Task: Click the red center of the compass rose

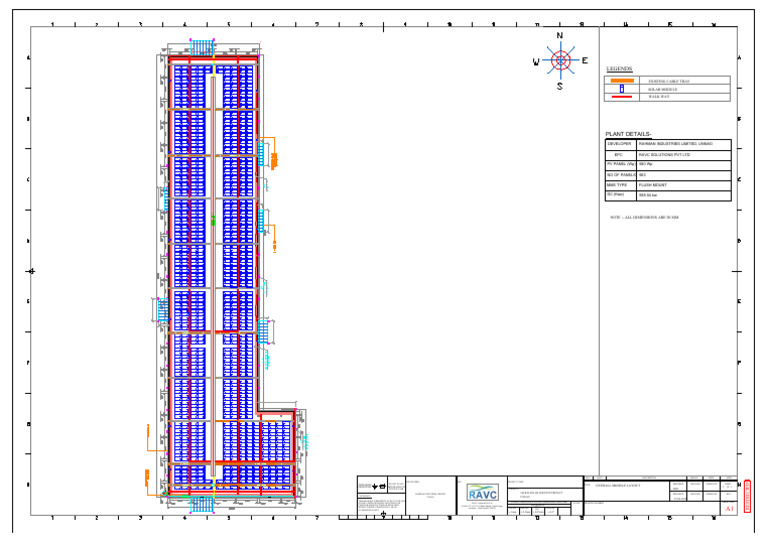Action: point(561,61)
